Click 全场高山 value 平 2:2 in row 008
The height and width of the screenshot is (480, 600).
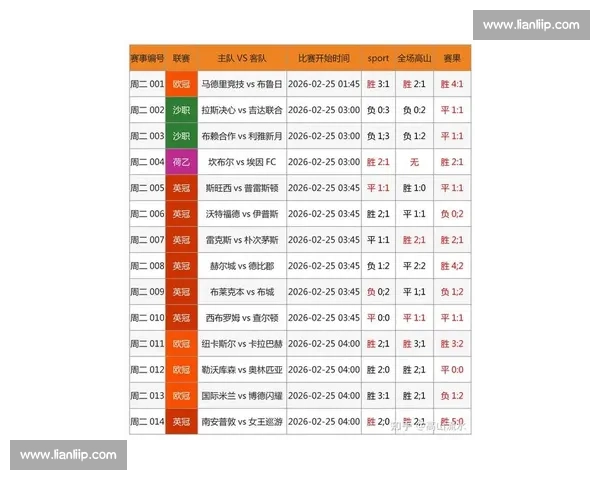click(x=414, y=266)
